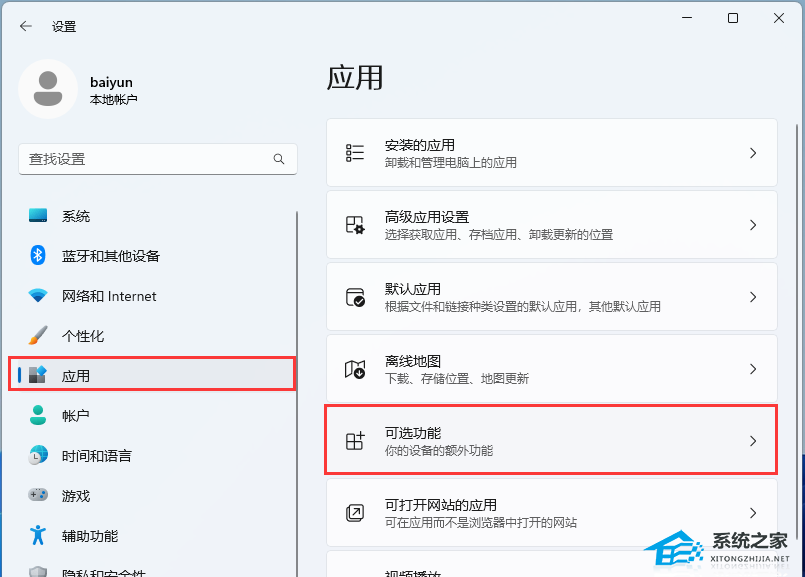Expand 安装的应用 using its chevron

click(753, 153)
